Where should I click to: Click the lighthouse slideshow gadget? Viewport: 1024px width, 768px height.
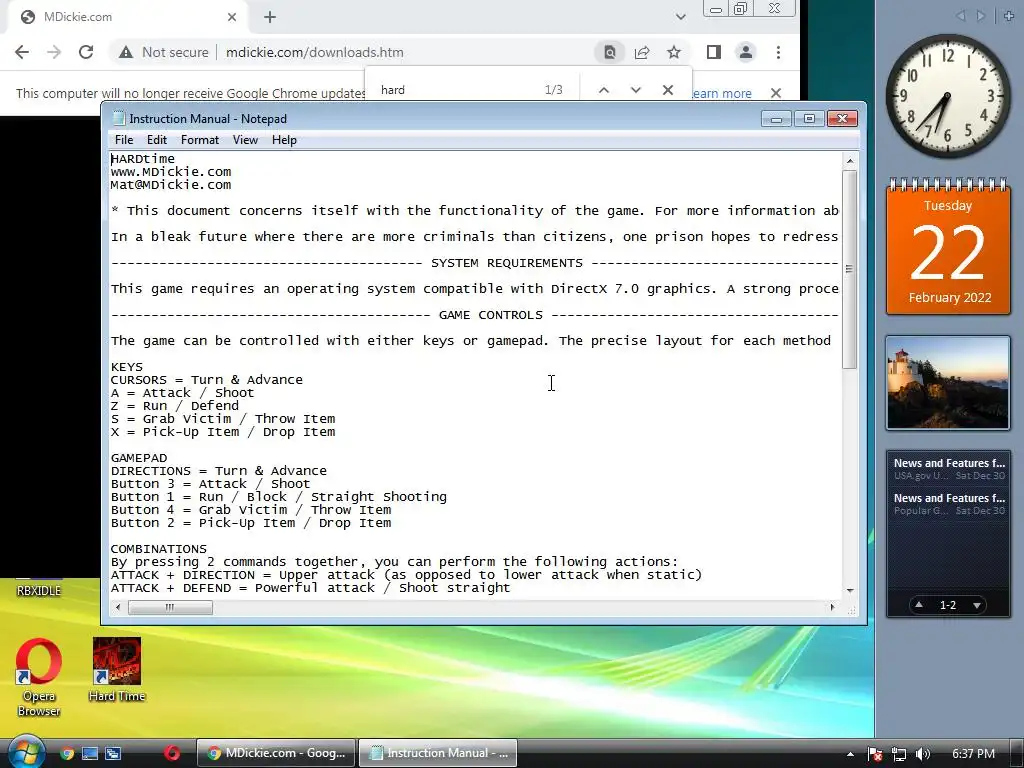coord(948,383)
